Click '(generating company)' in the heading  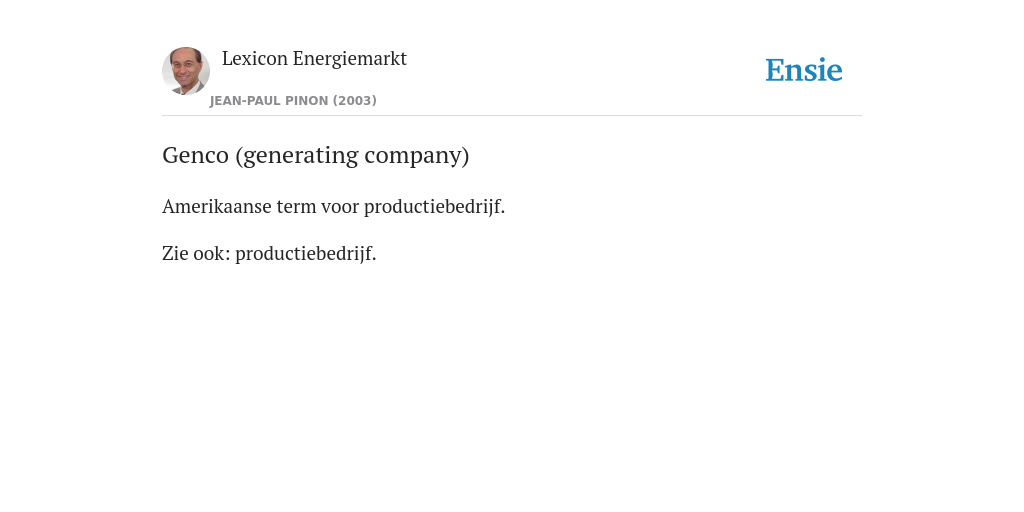[x=352, y=156]
